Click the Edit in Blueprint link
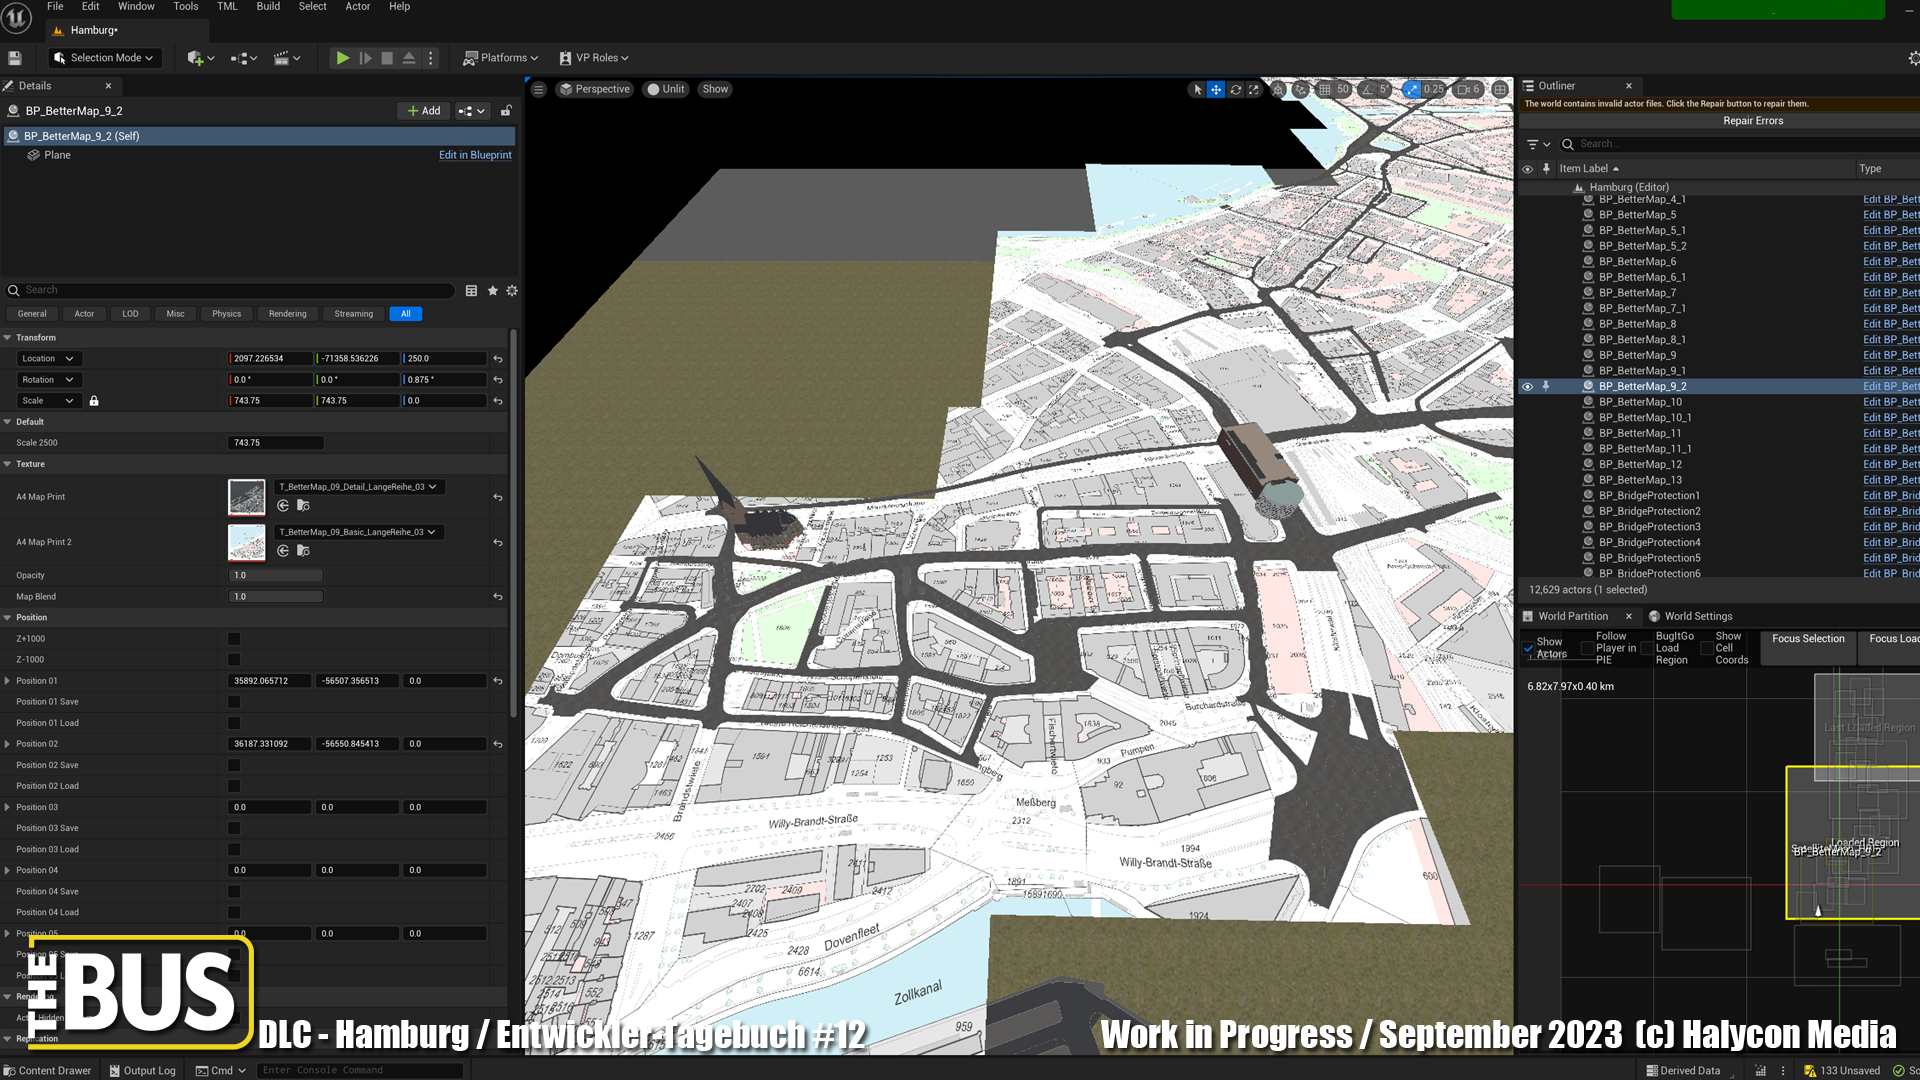Viewport: 1920px width, 1080px height. pos(475,155)
